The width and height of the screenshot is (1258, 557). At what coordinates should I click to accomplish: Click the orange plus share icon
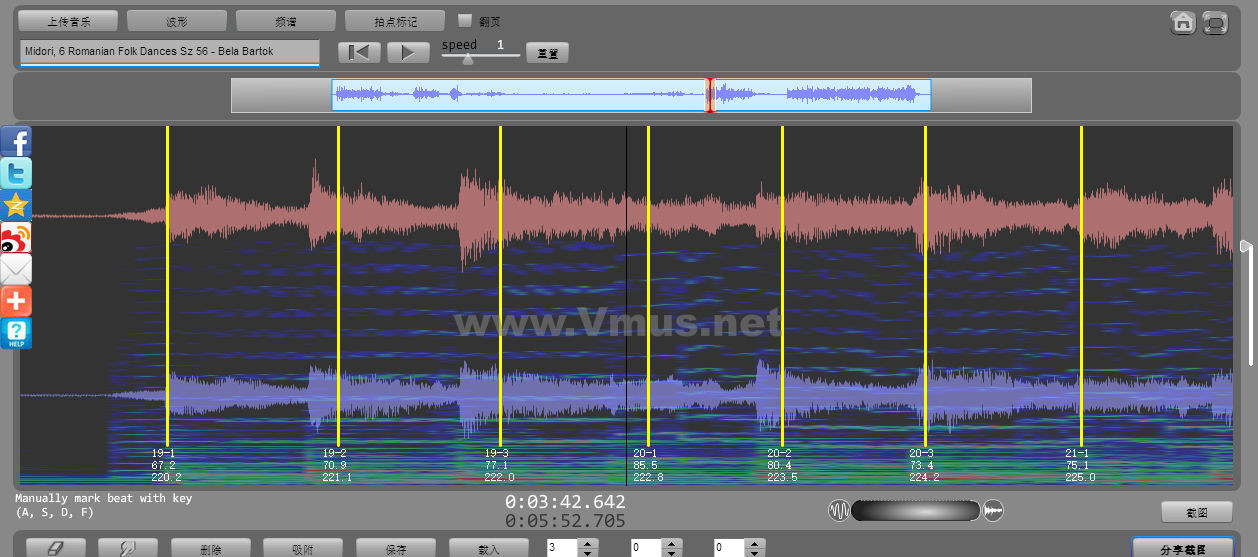click(16, 301)
